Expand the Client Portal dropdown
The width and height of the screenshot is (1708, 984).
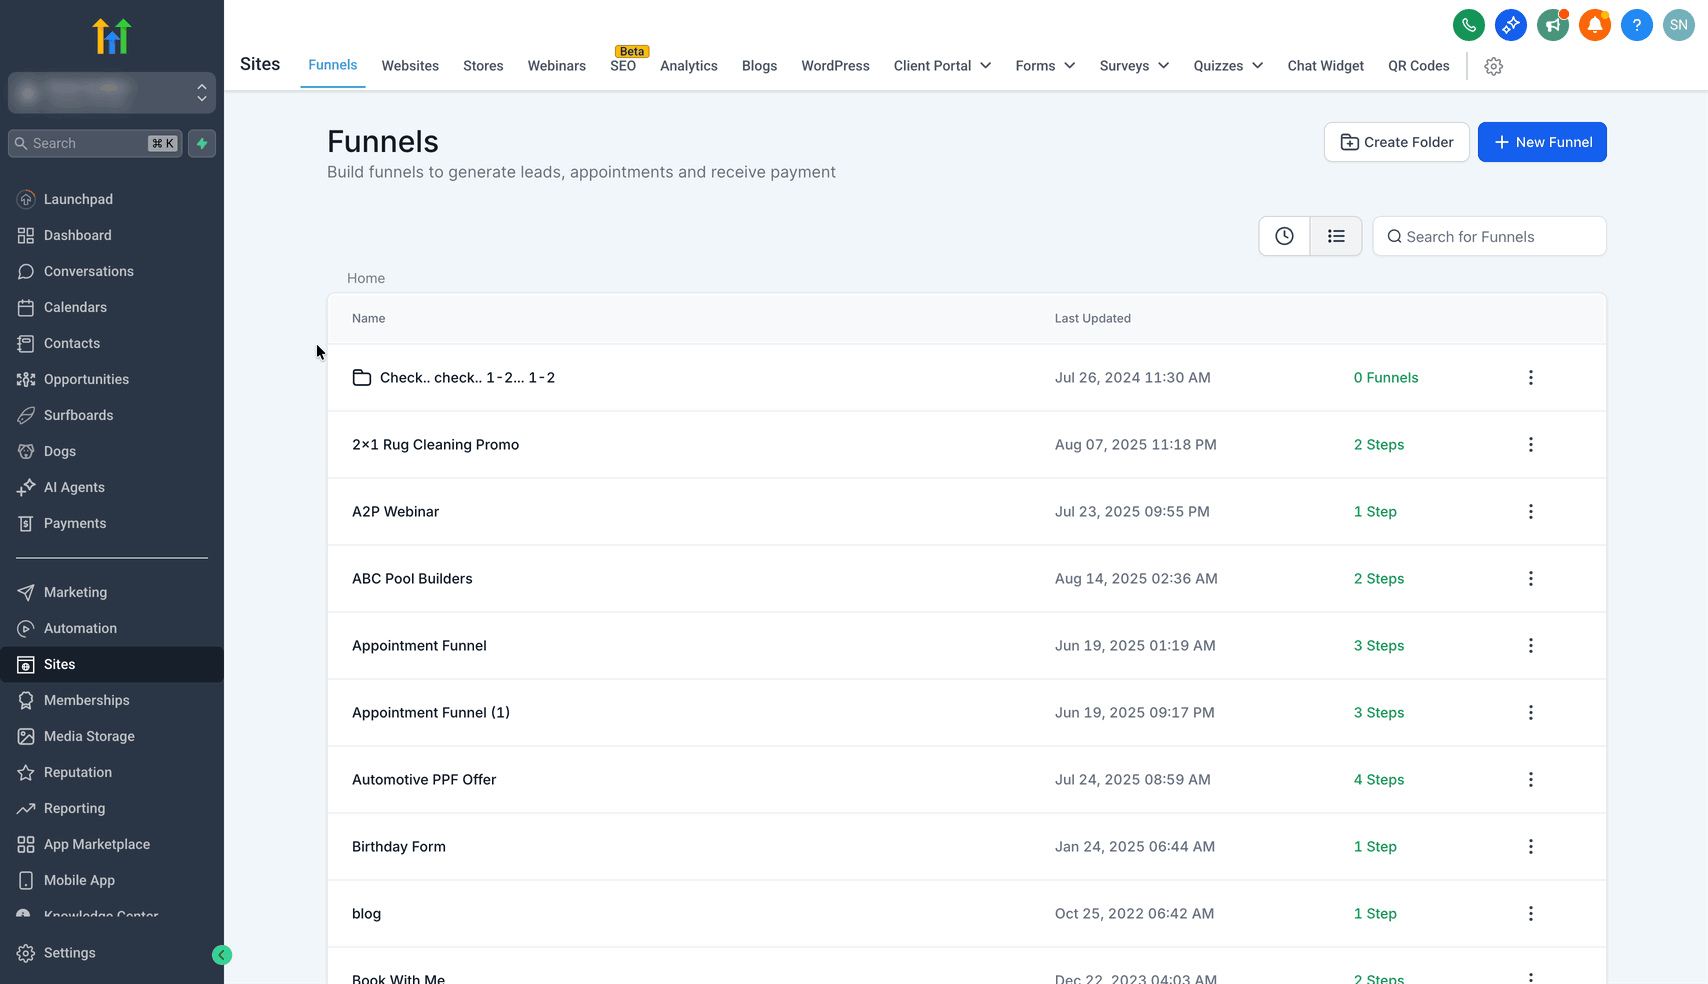(x=942, y=66)
